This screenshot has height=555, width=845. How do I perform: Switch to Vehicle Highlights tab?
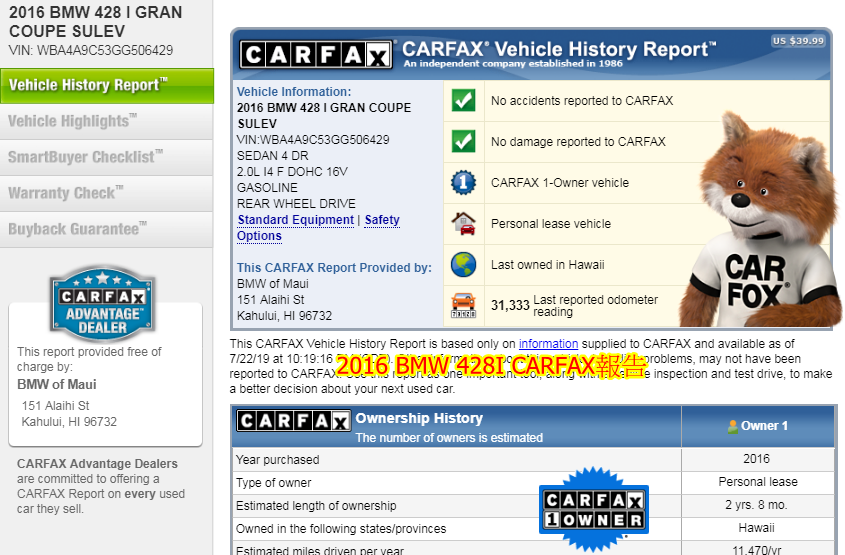[x=107, y=122]
